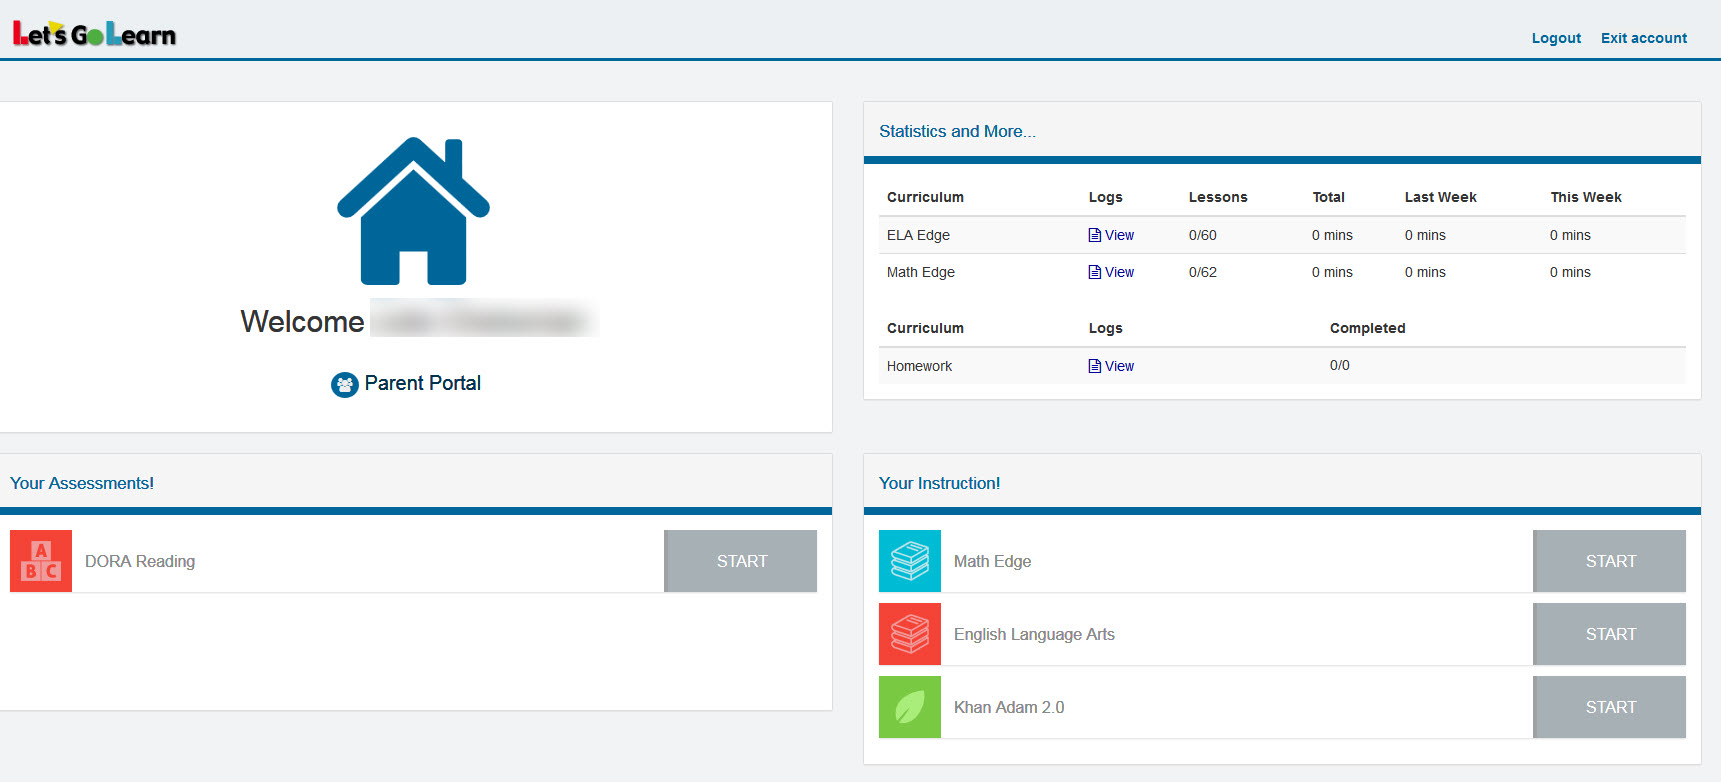1721x782 pixels.
Task: Click the Statistics and More heading
Action: point(957,131)
